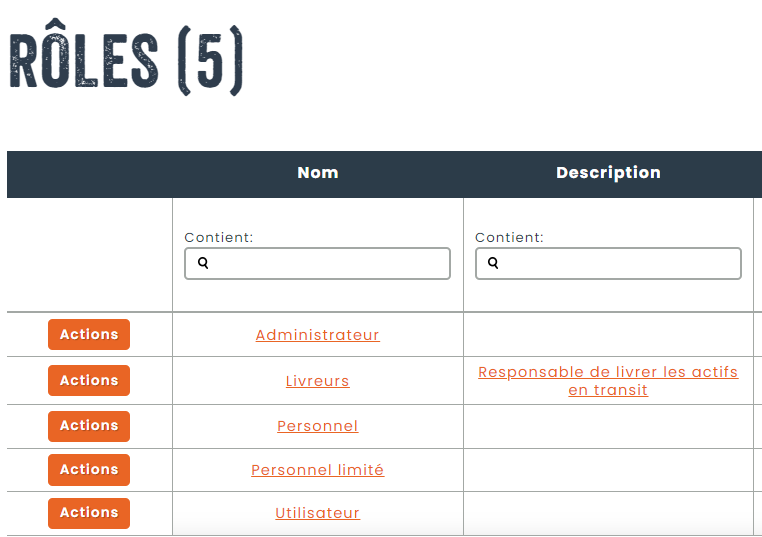The height and width of the screenshot is (537, 762).
Task: Focus the Description filter text field
Action: [x=618, y=263]
